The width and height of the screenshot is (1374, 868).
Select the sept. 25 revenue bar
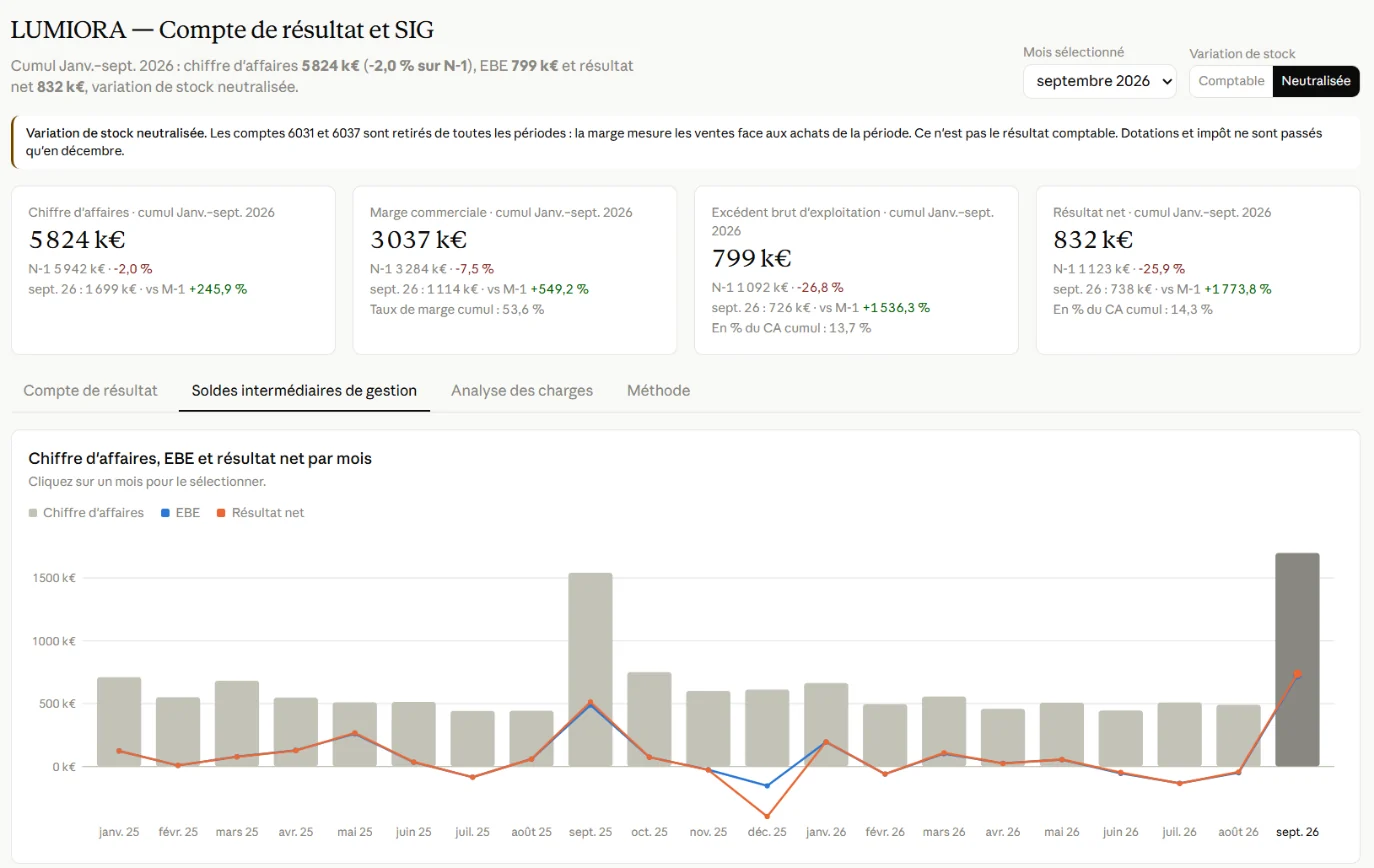pyautogui.click(x=590, y=669)
